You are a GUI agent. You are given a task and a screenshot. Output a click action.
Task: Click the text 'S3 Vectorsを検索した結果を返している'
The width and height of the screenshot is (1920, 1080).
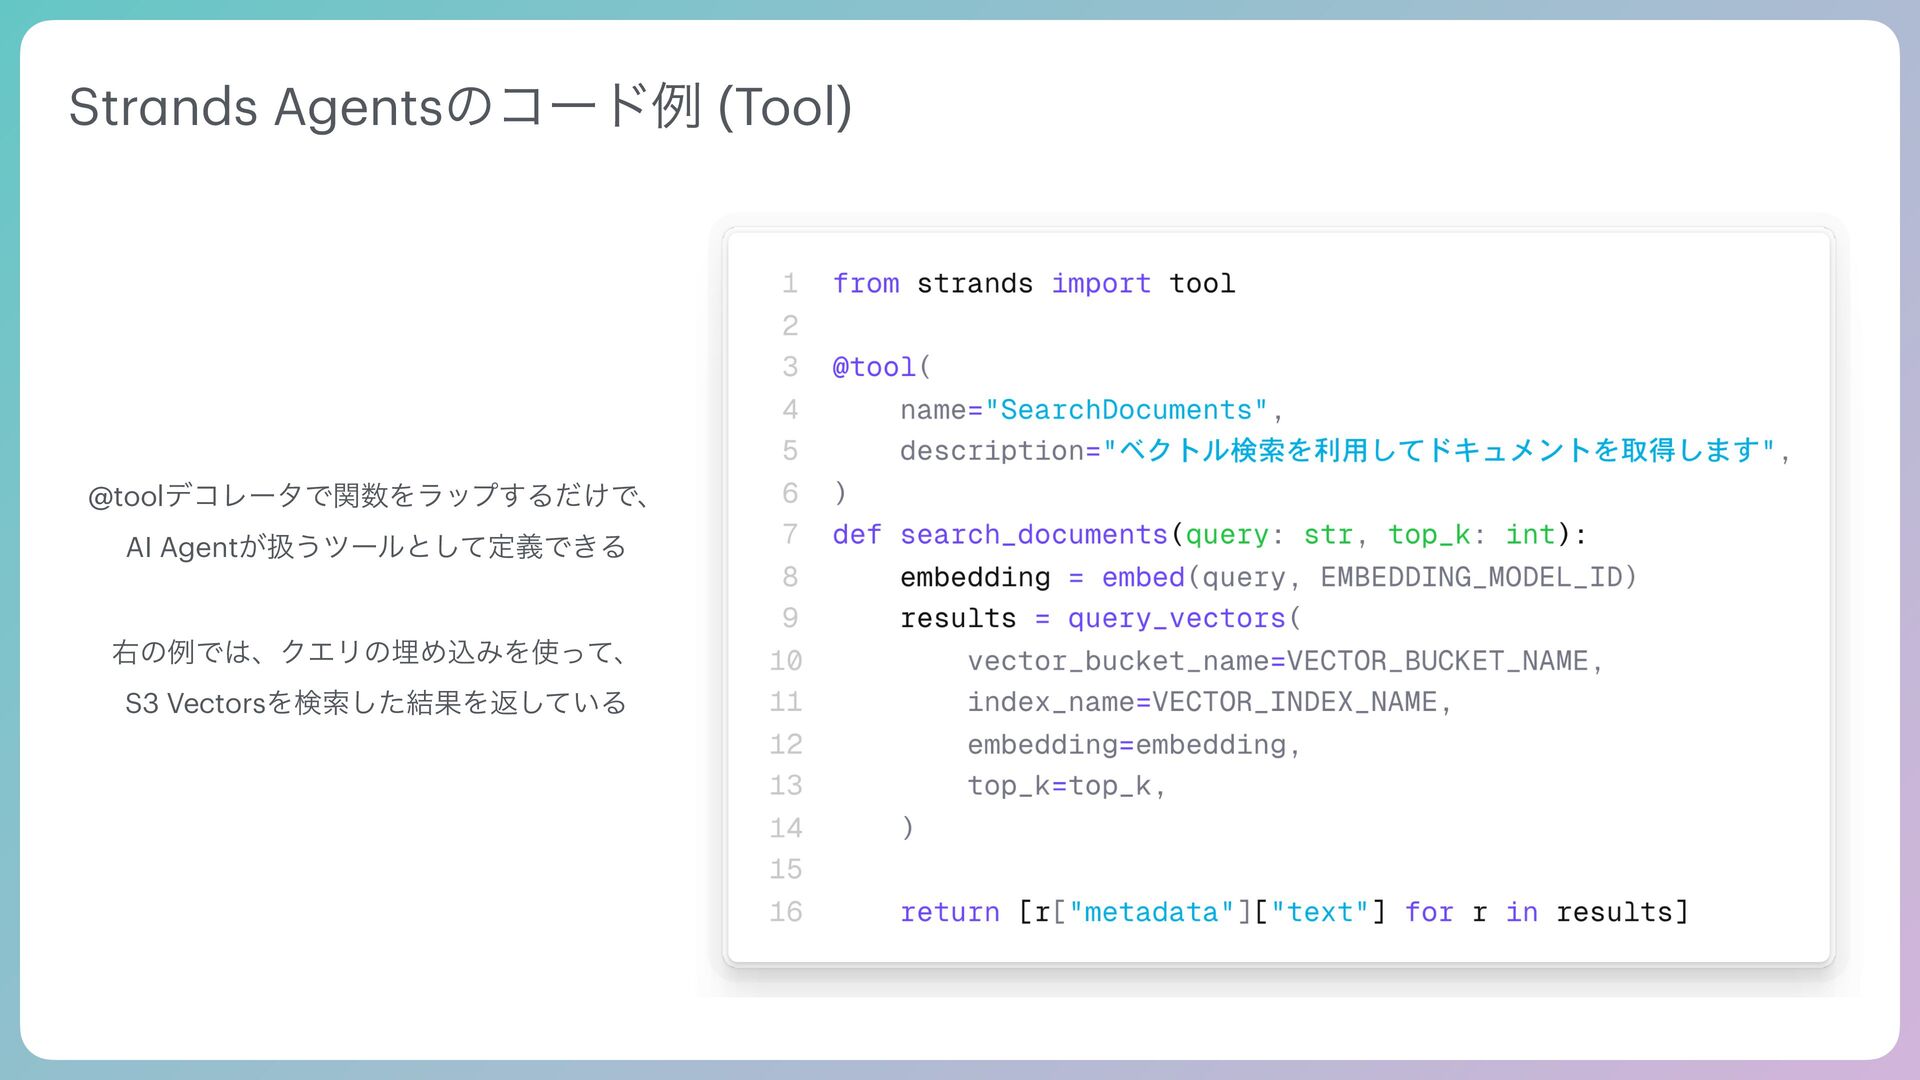coord(376,703)
